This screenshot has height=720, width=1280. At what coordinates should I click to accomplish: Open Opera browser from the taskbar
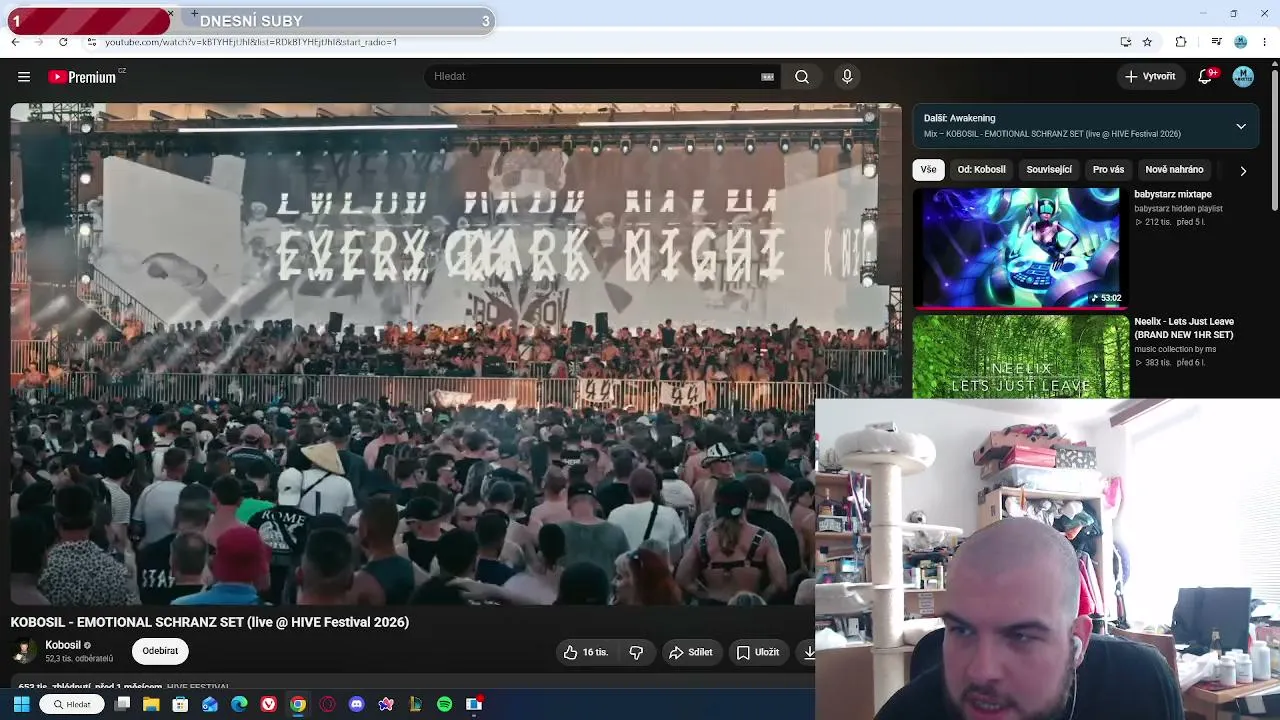(327, 704)
